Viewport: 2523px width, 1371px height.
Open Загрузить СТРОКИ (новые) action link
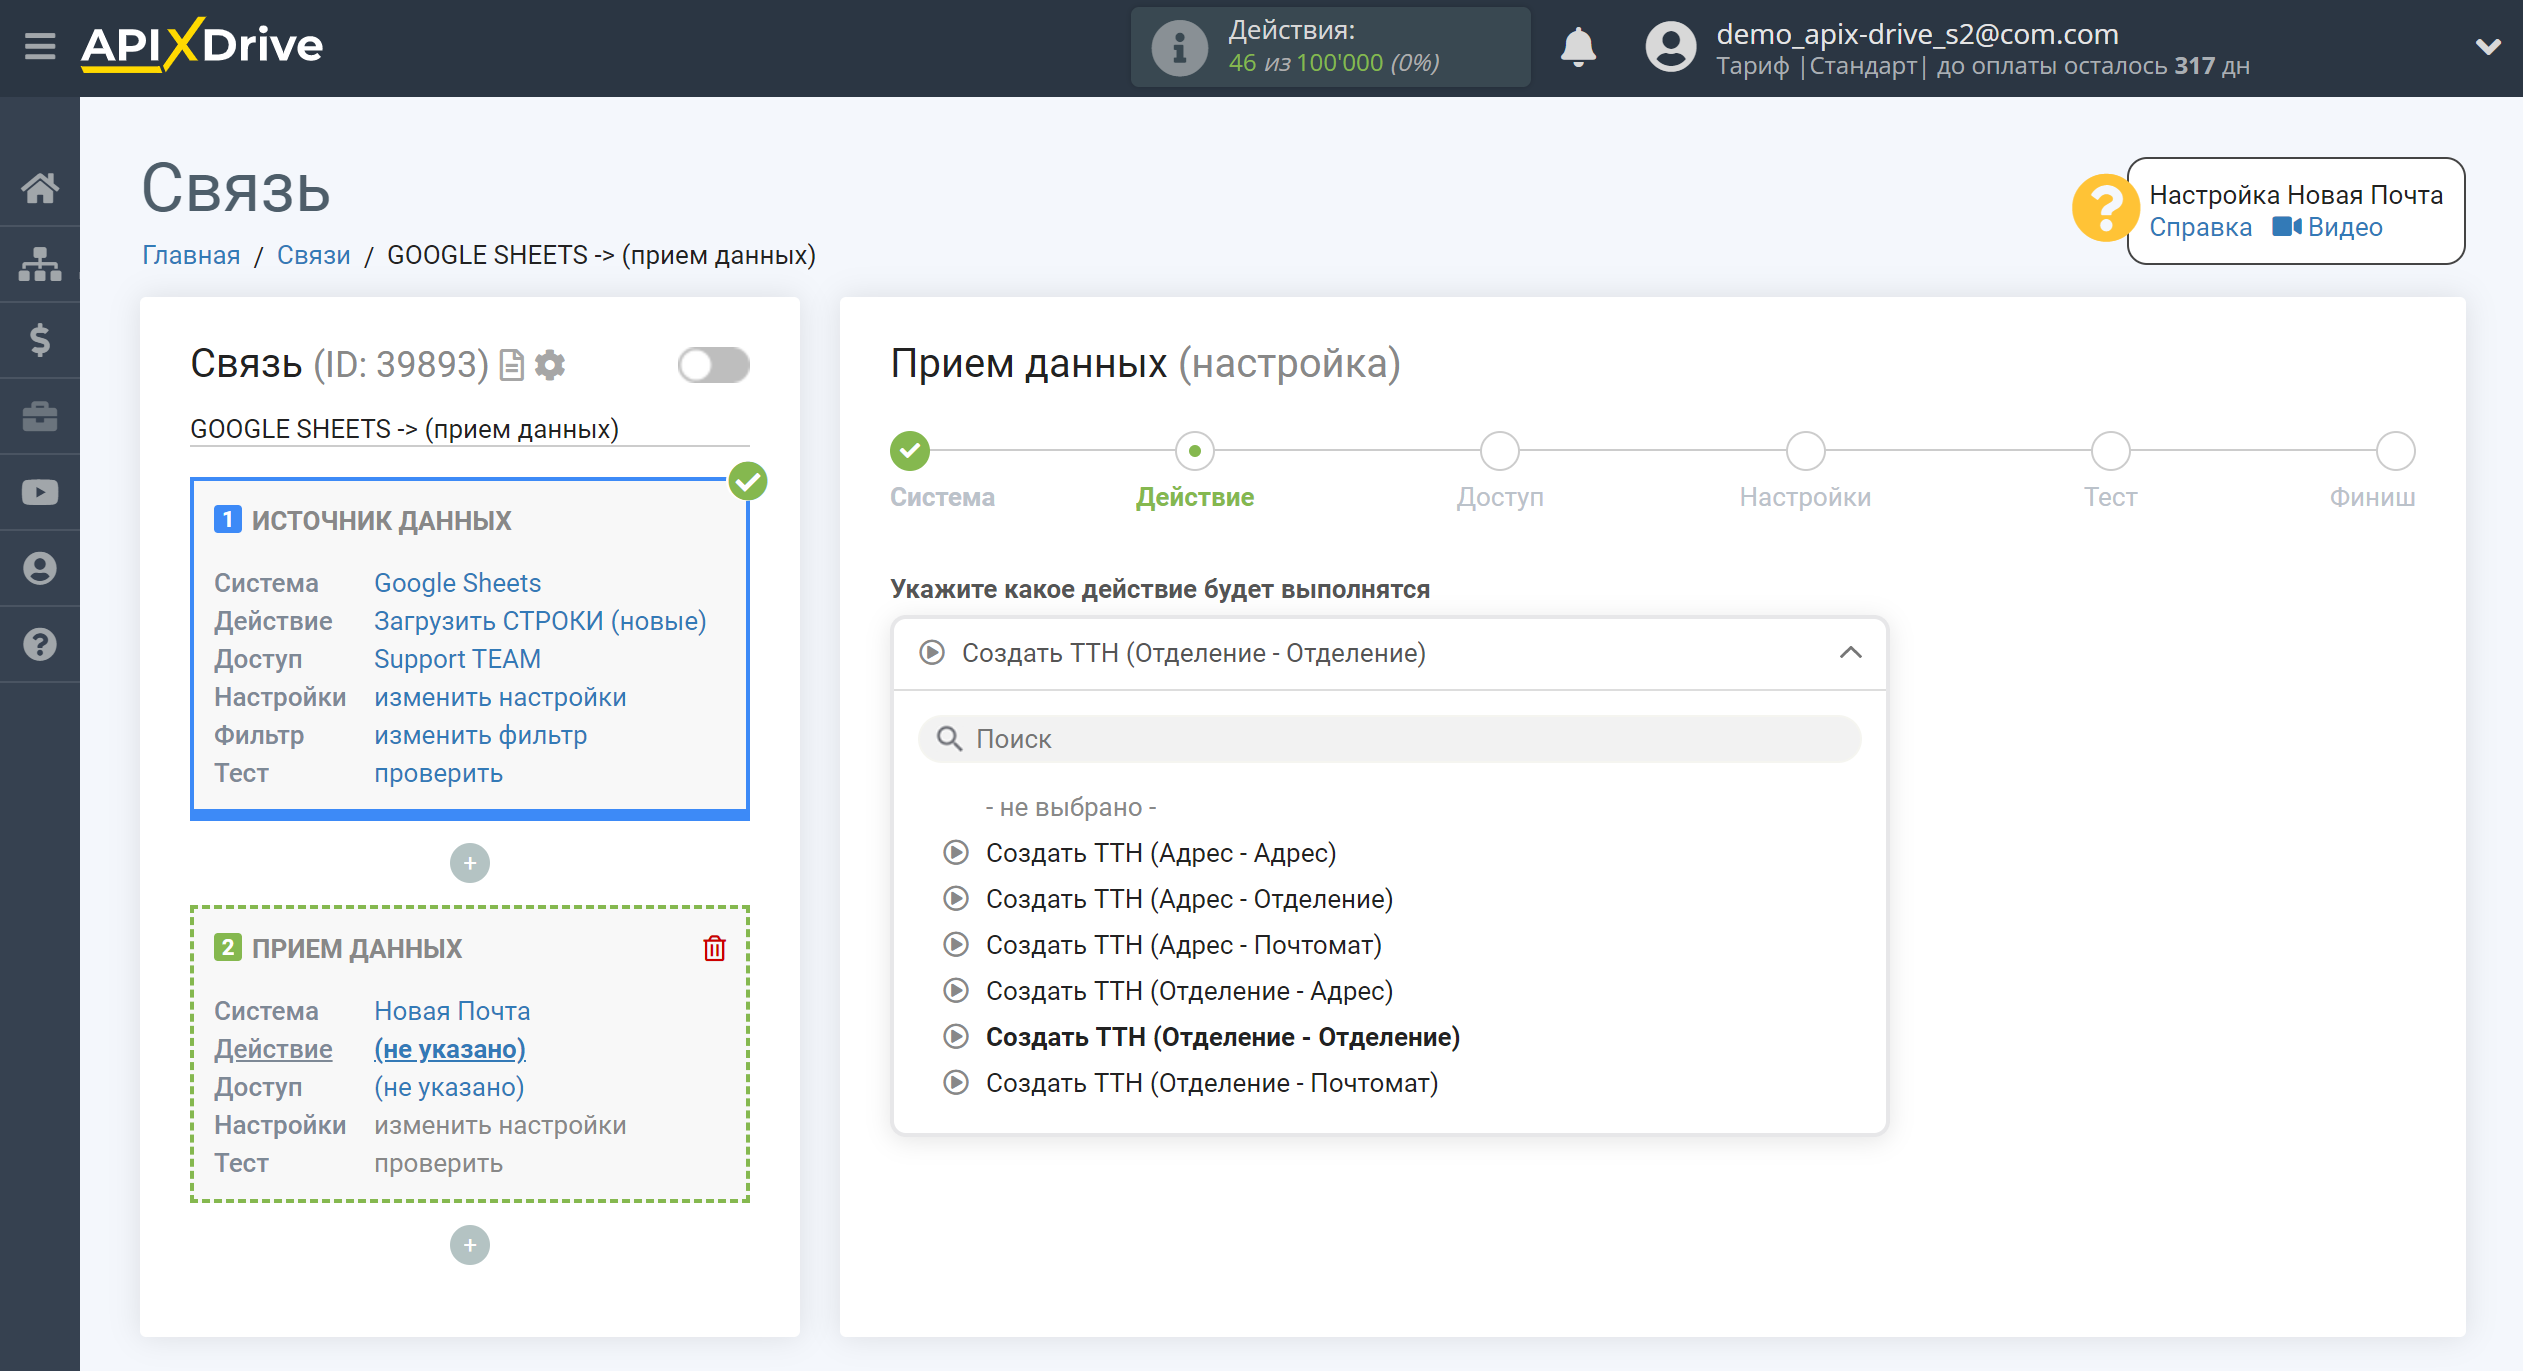tap(540, 621)
